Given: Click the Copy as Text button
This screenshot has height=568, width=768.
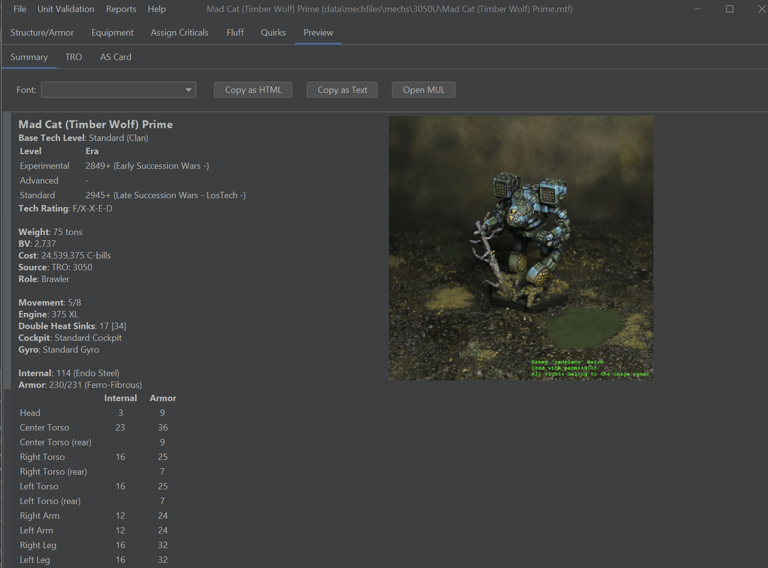Looking at the screenshot, I should (x=342, y=90).
